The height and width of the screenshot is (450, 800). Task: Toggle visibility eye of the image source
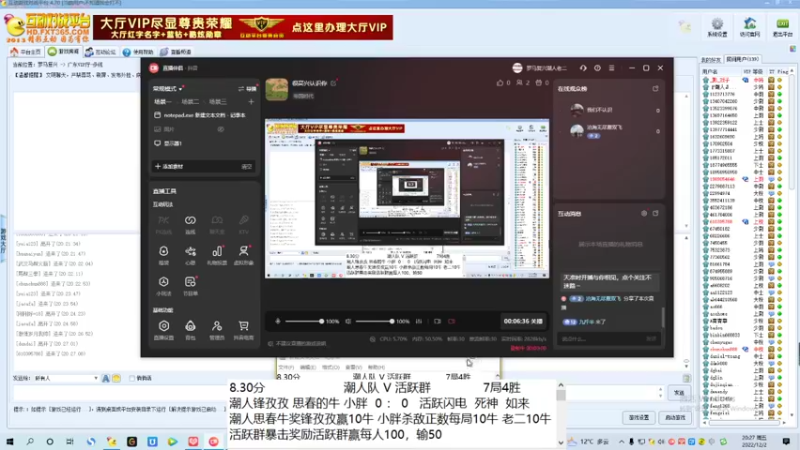[220, 130]
